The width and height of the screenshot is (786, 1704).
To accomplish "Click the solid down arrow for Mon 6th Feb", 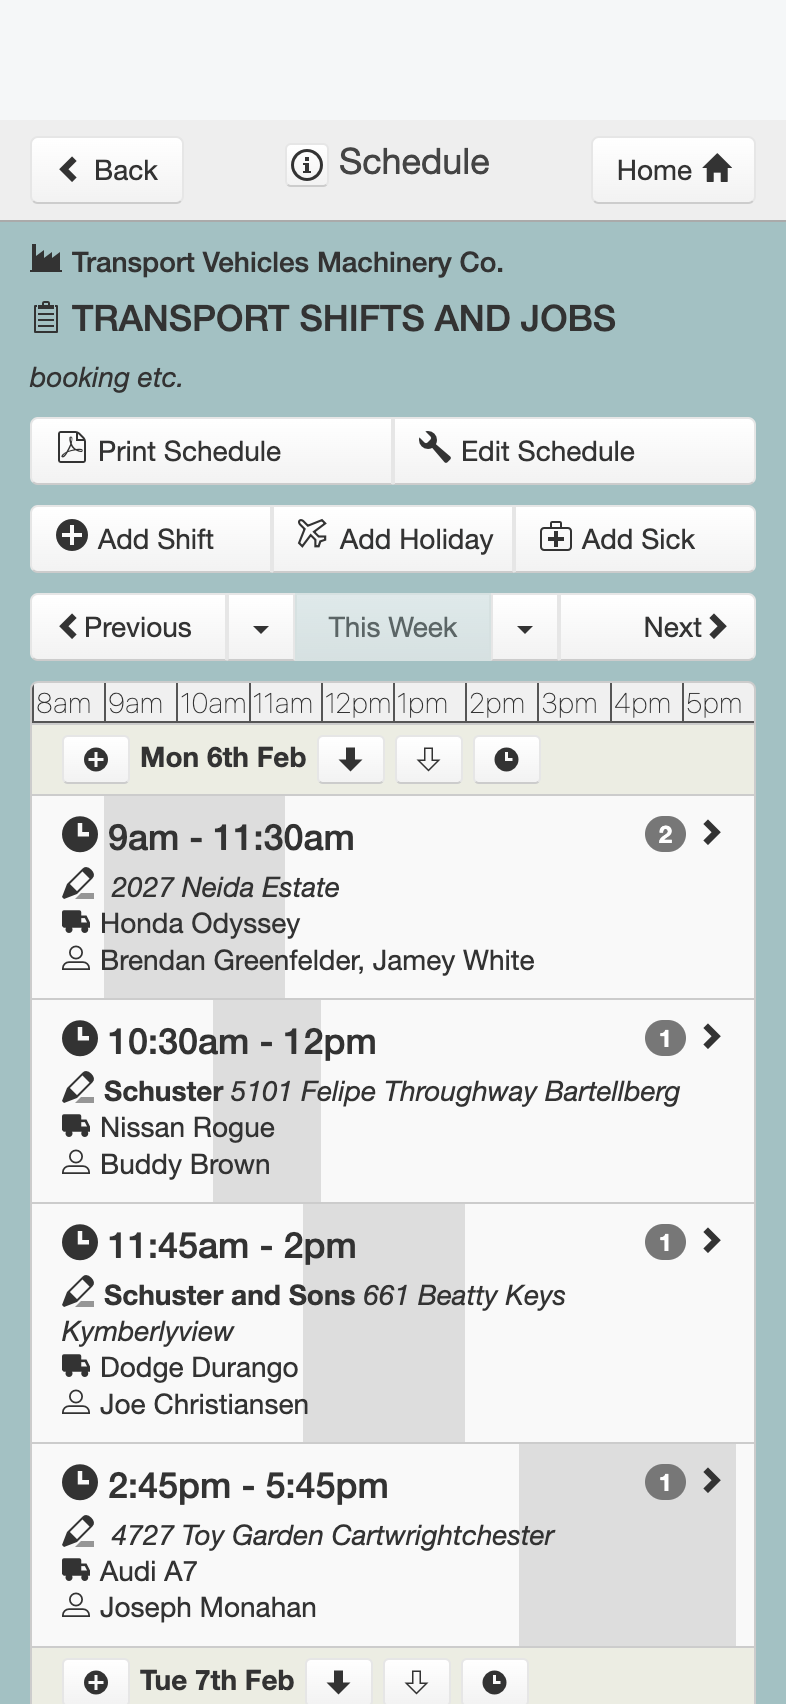I will (x=350, y=760).
